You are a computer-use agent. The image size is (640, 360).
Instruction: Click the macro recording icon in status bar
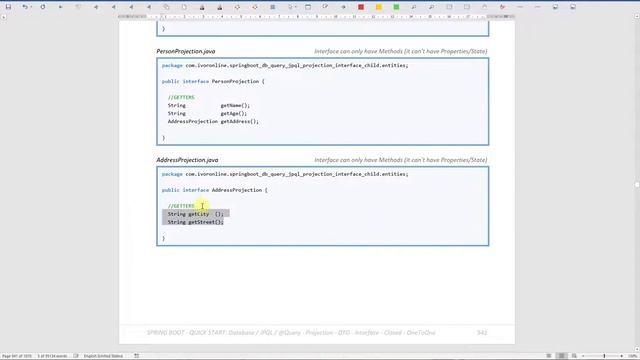click(137, 356)
